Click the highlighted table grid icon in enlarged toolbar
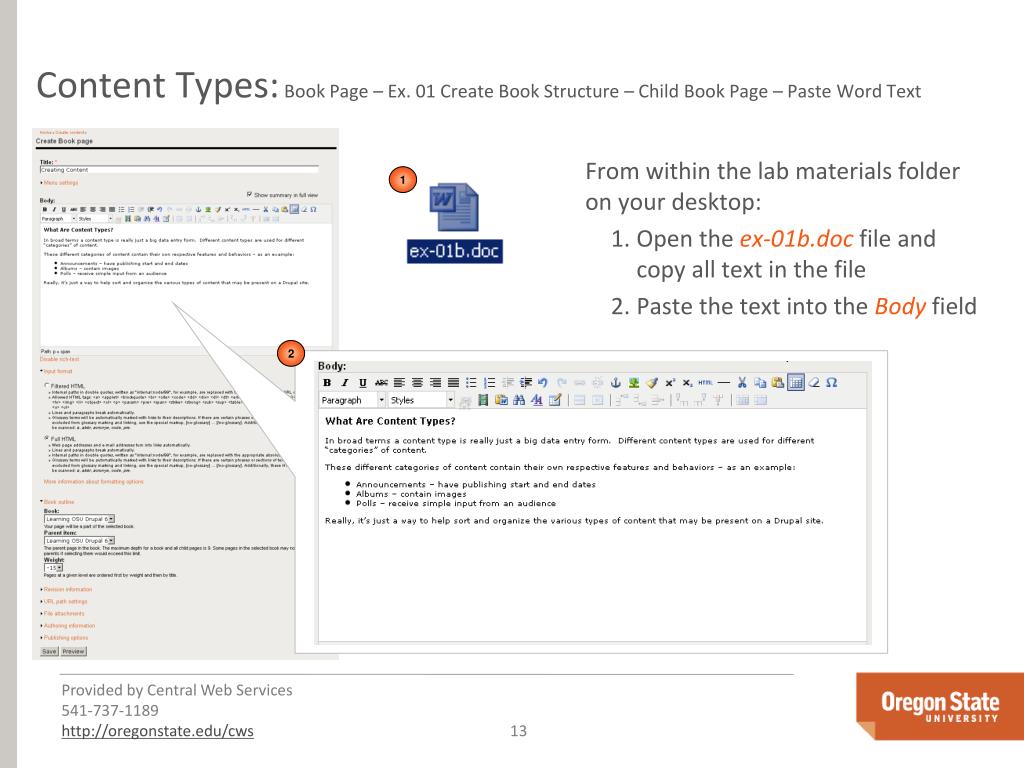The width and height of the screenshot is (1024, 768). (795, 383)
